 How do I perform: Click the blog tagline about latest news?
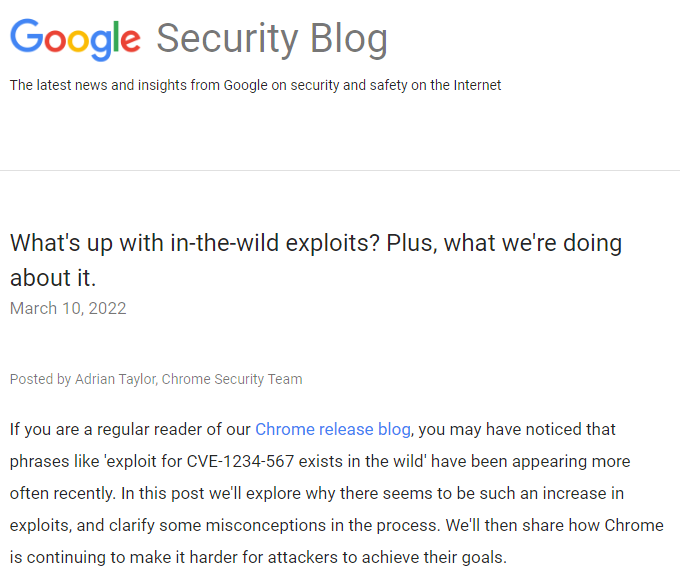point(255,85)
